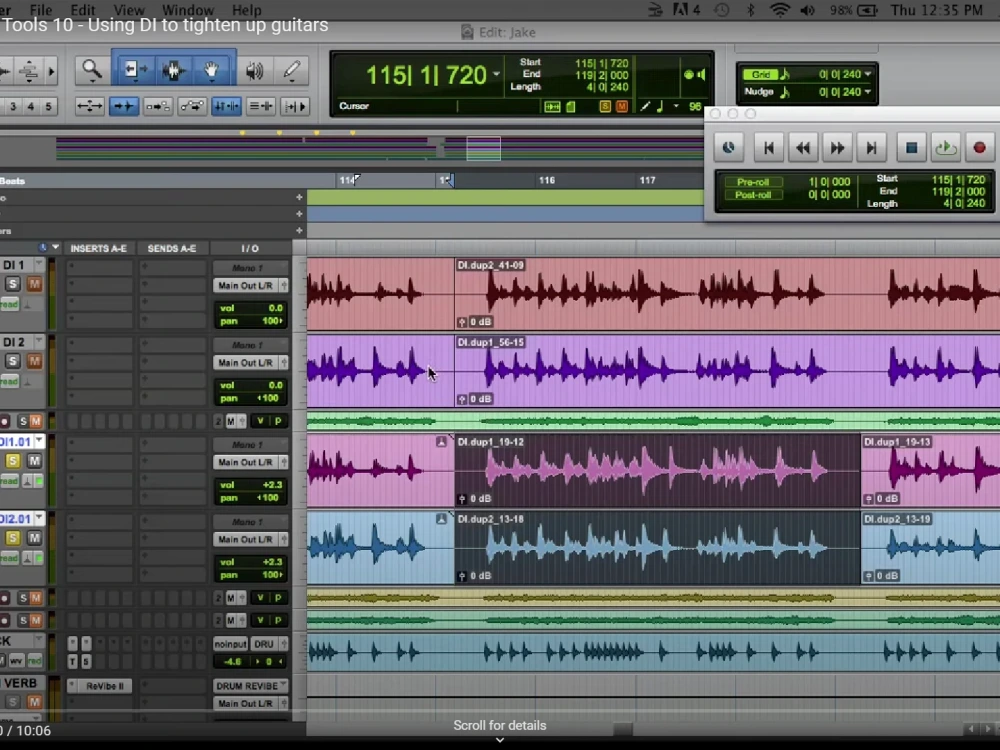Mute the DI 1 track
Viewport: 1000px width, 750px height.
coord(34,284)
